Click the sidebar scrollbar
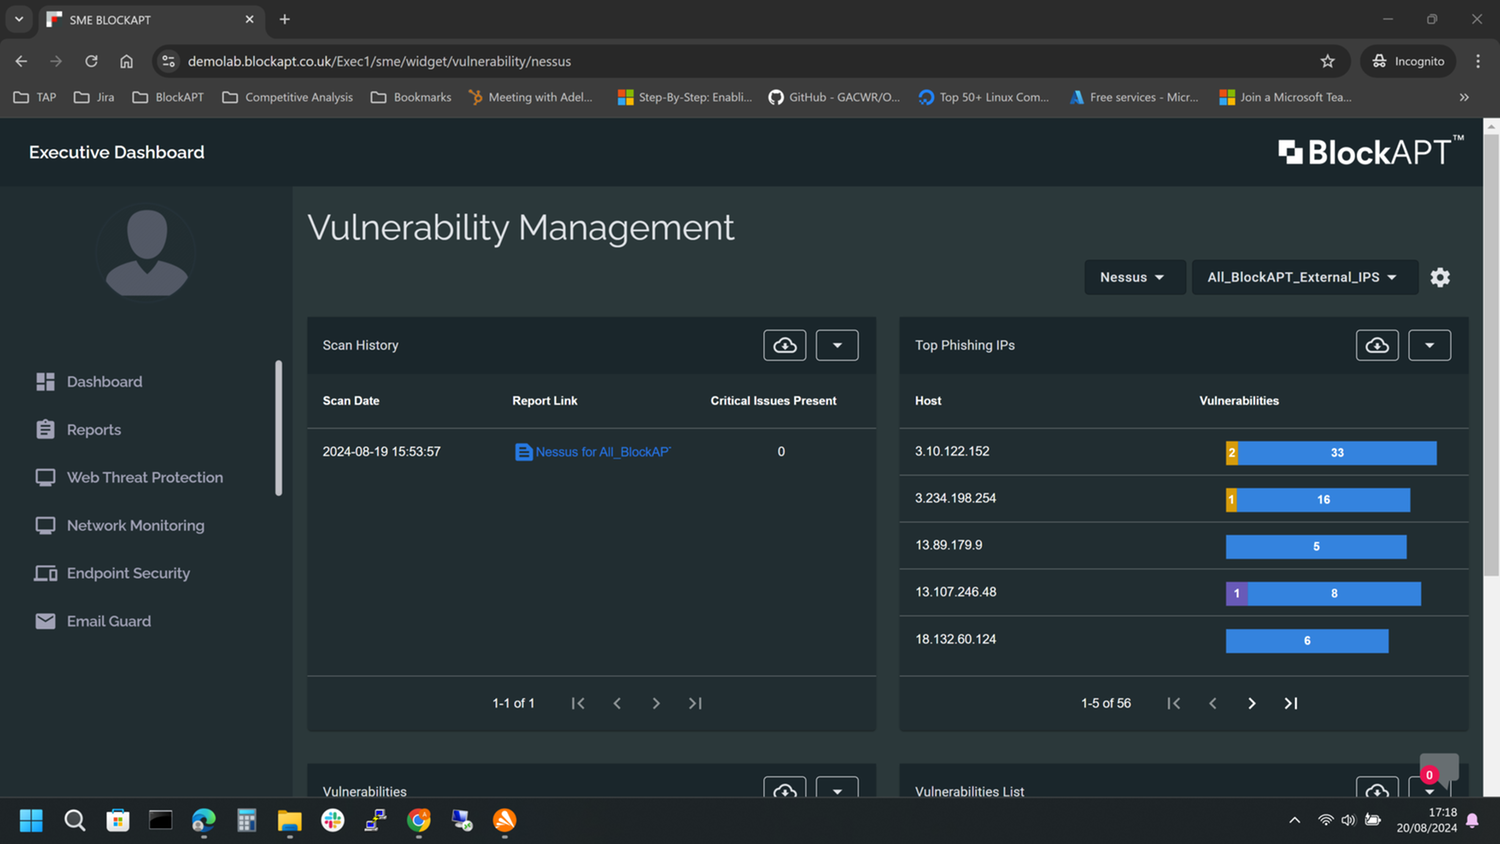 pyautogui.click(x=278, y=428)
